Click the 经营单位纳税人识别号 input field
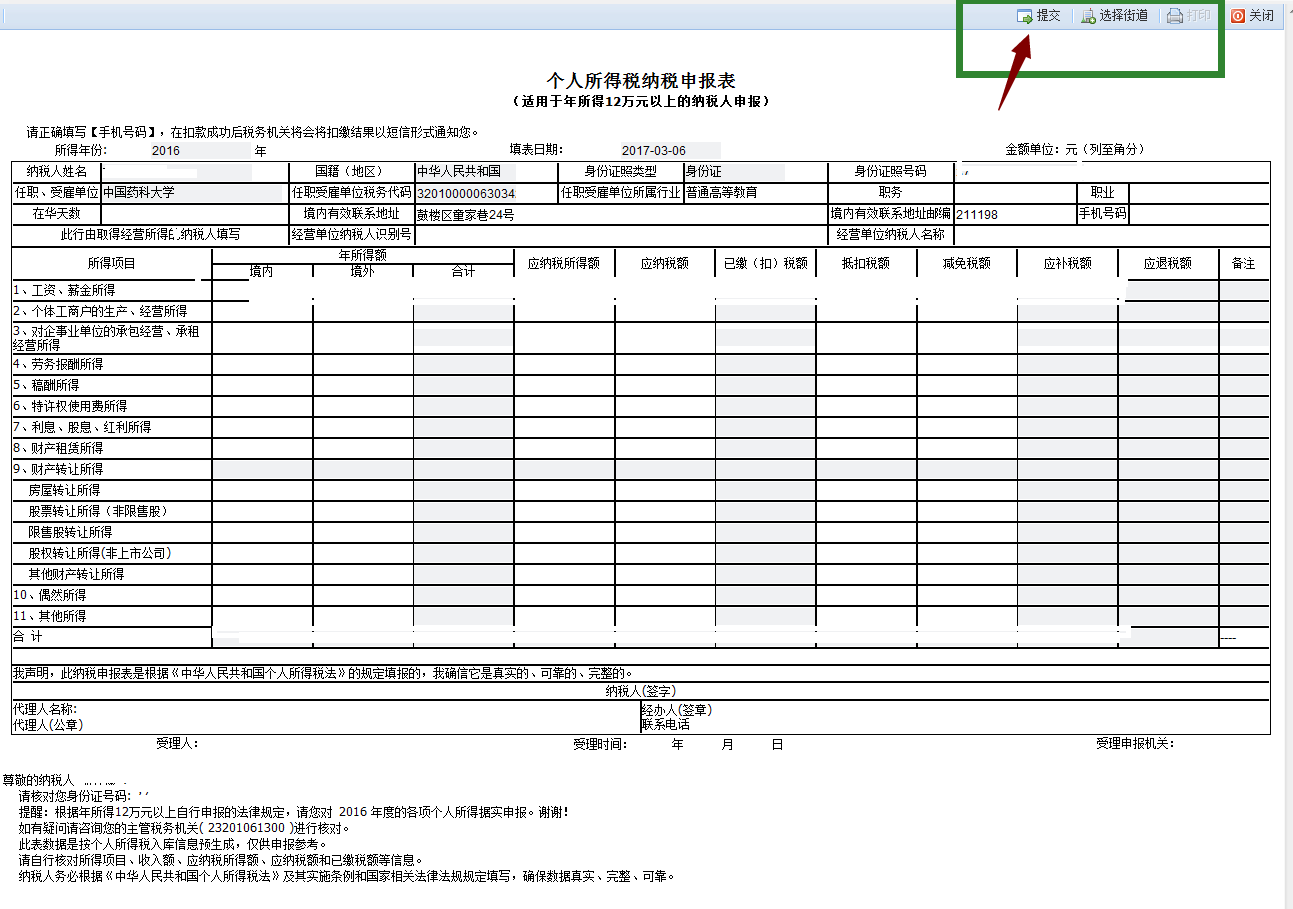This screenshot has height=909, width=1293. coord(621,235)
